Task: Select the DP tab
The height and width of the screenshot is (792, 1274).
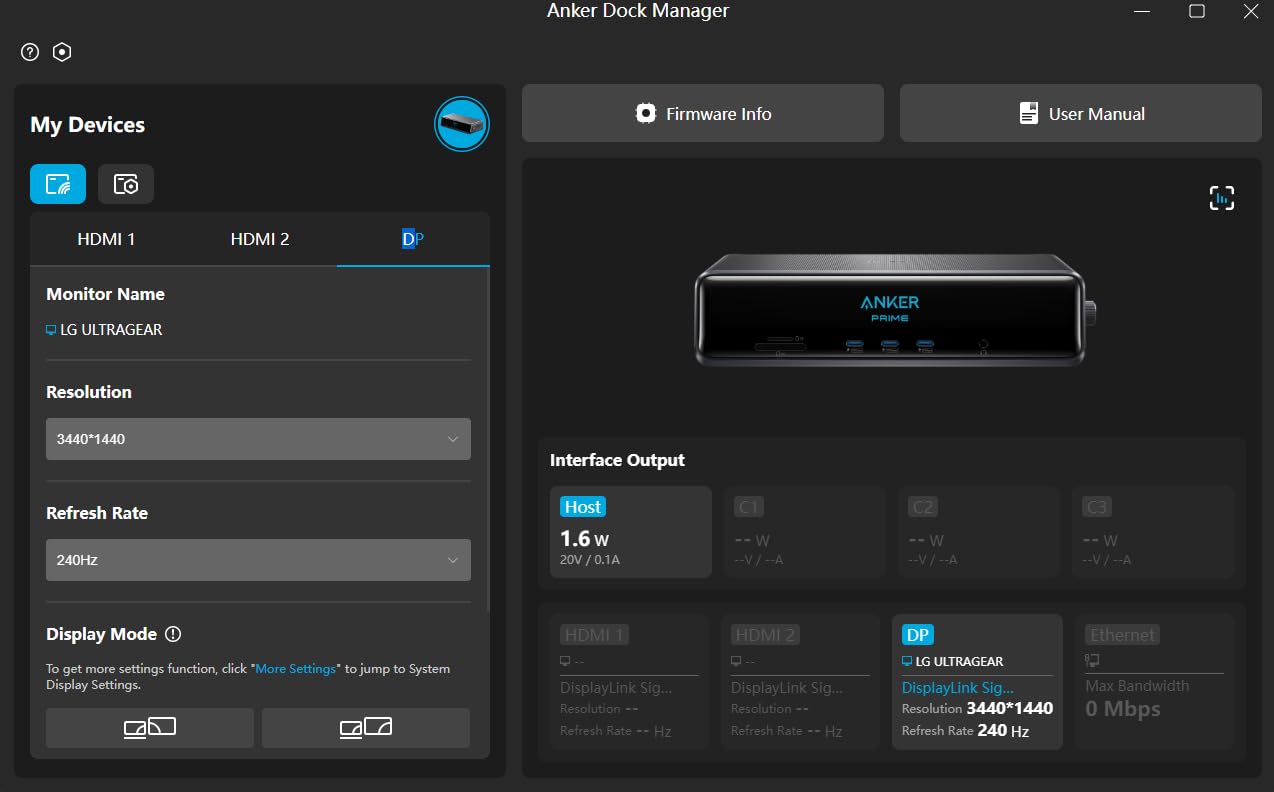Action: pyautogui.click(x=413, y=239)
